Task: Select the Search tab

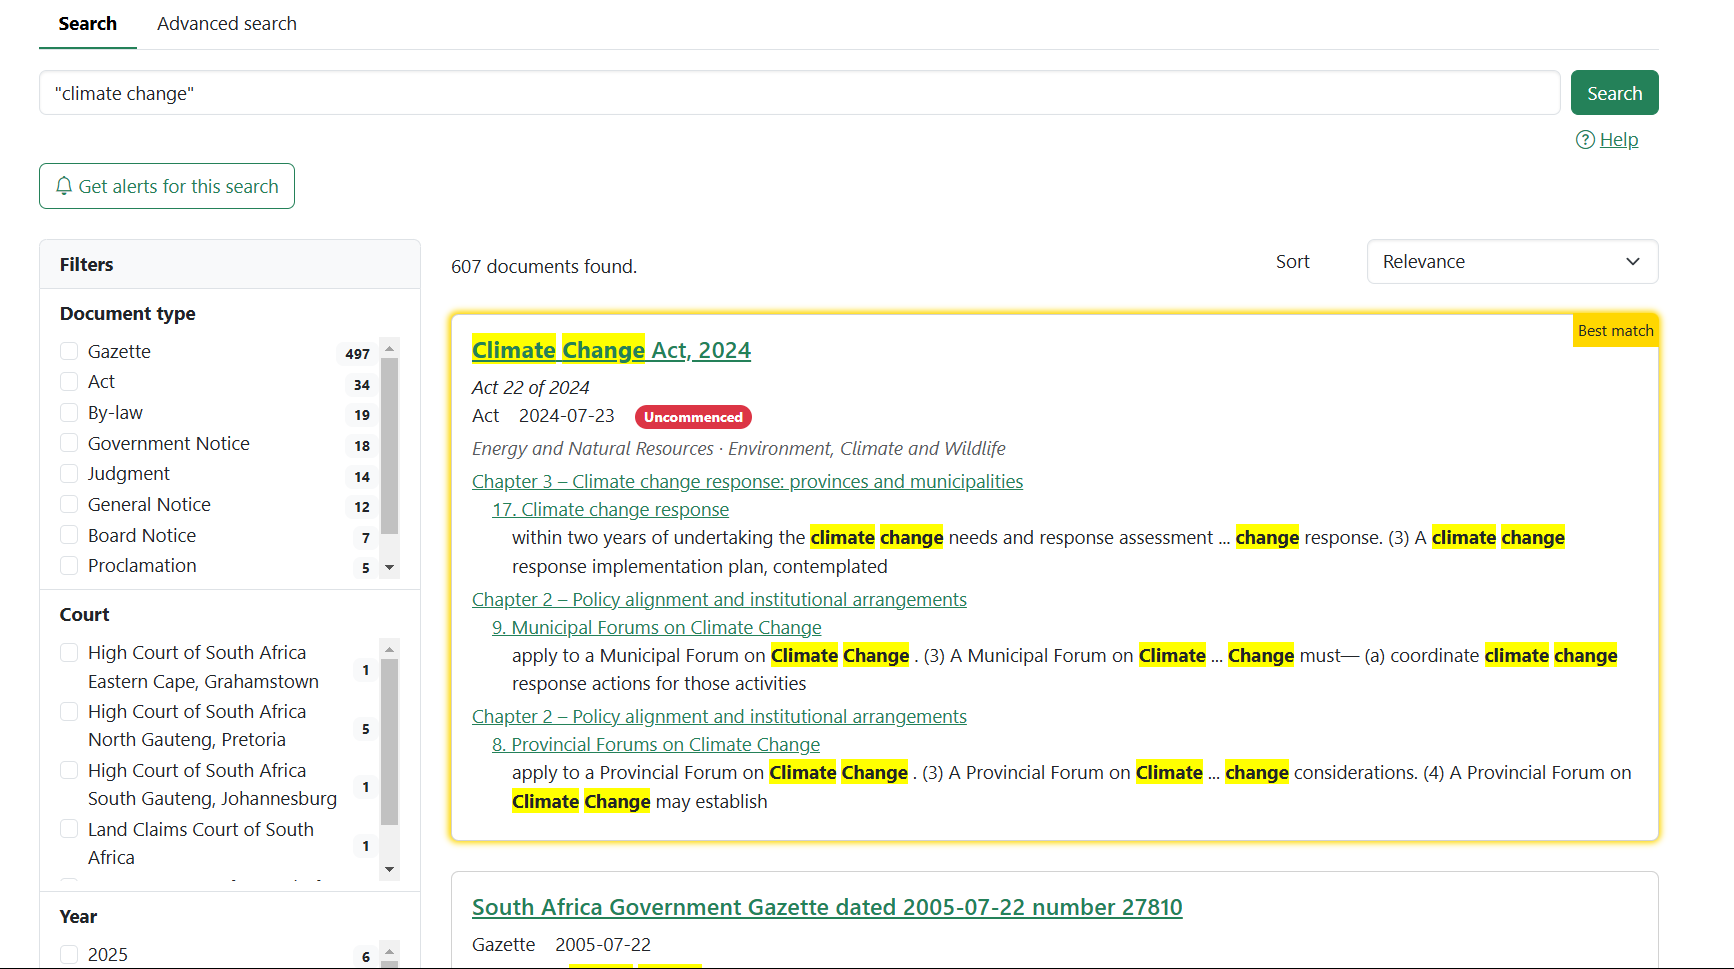Action: click(x=88, y=24)
